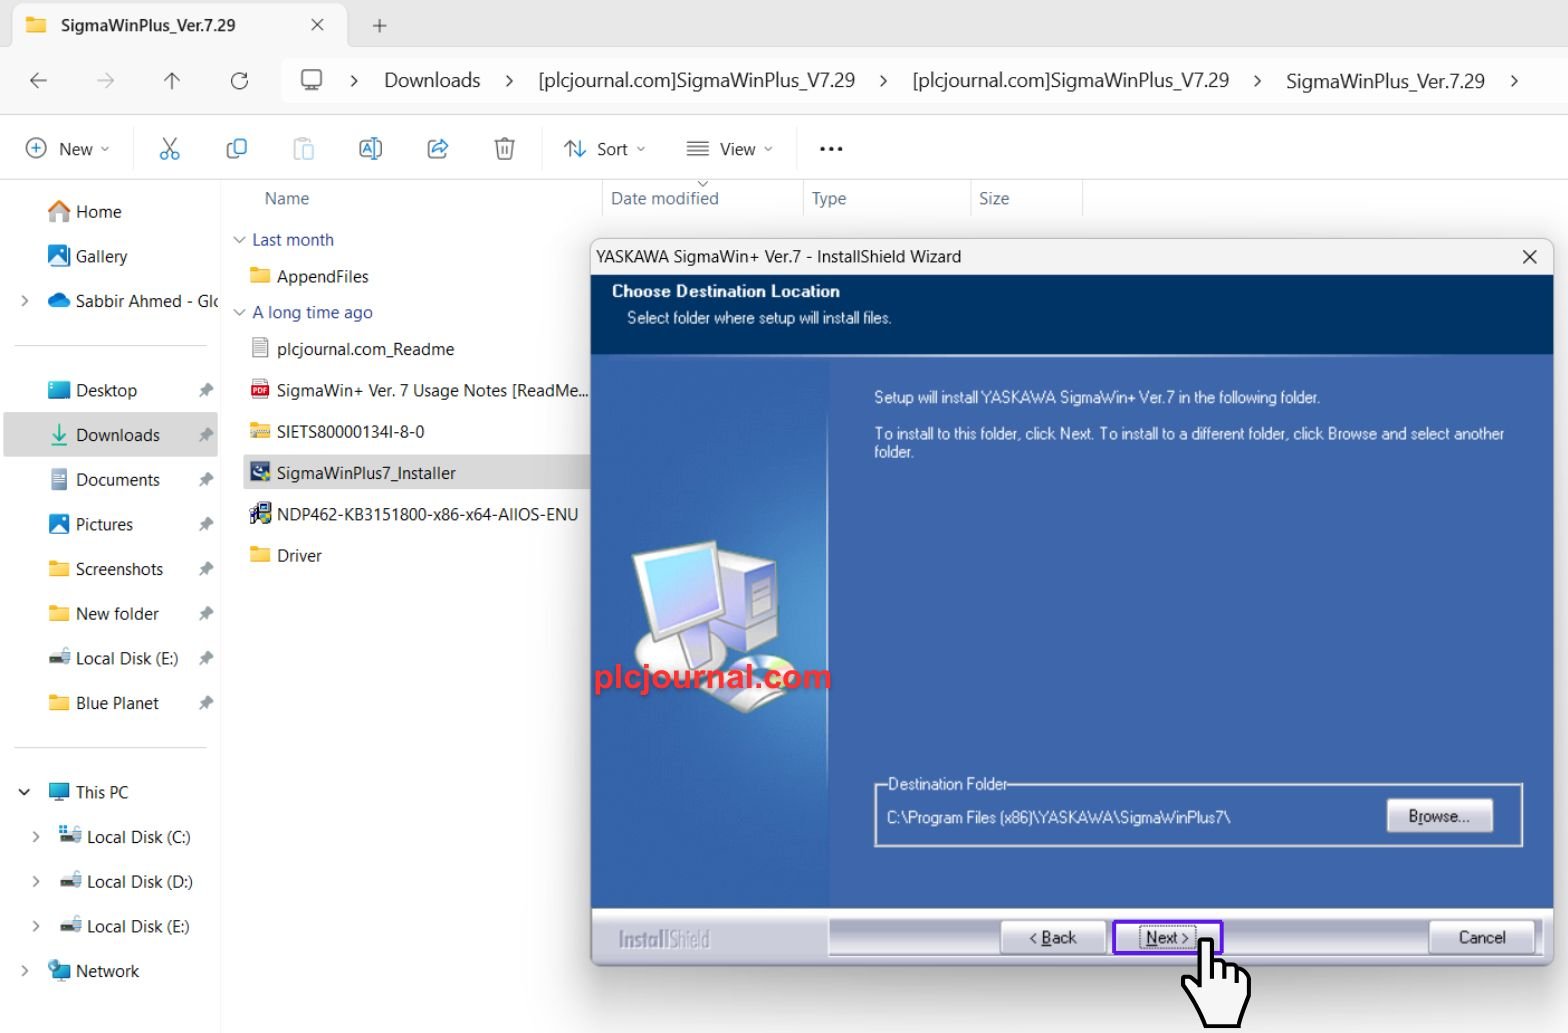Screen dimensions: 1568x1033
Task: Expand chevron after Downloads breadcrumb
Action: pyautogui.click(x=509, y=81)
